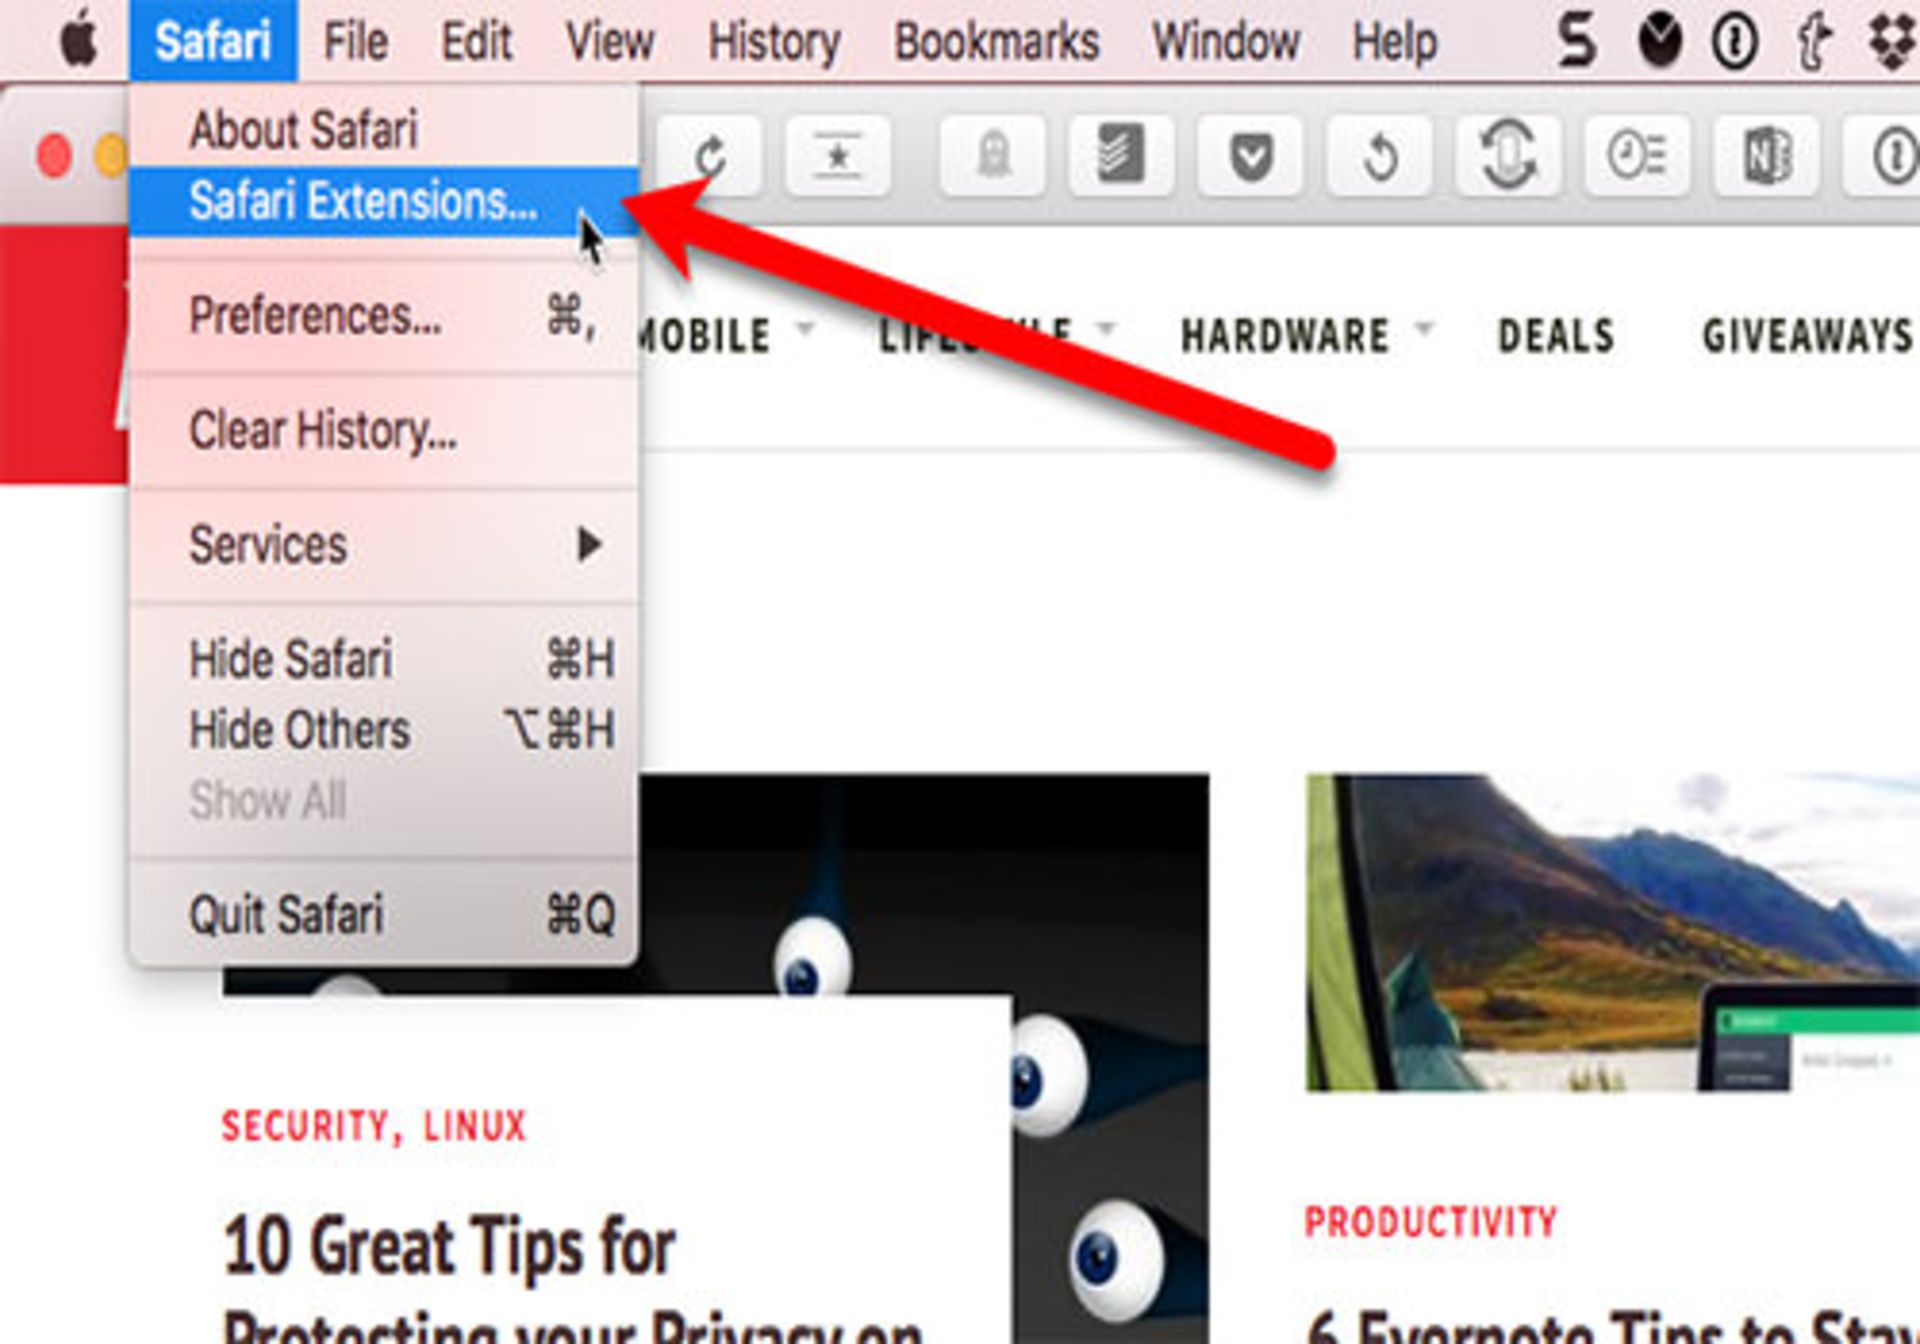Image resolution: width=1920 pixels, height=1344 pixels.
Task: Click the SECURITY category link
Action: tap(307, 1126)
